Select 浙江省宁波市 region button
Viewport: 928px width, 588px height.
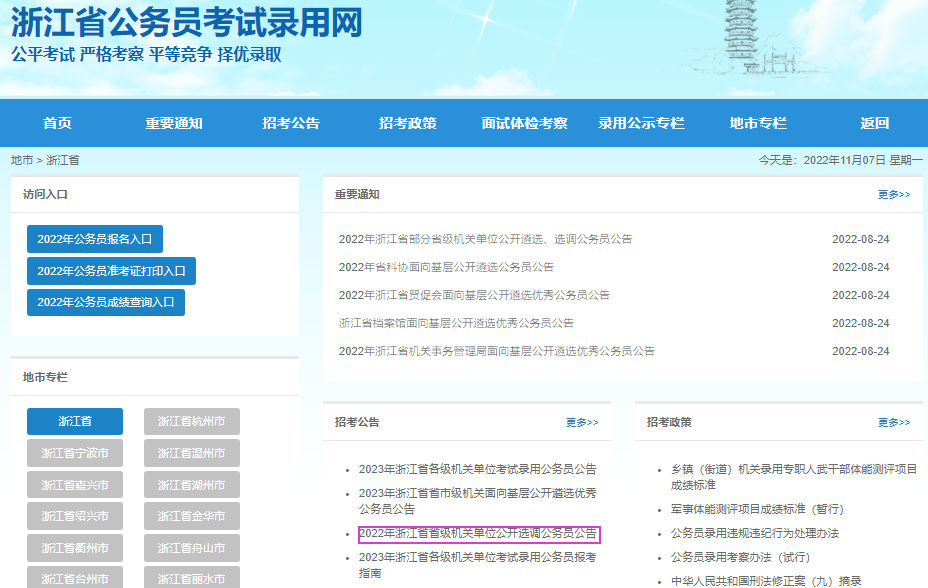tap(75, 453)
